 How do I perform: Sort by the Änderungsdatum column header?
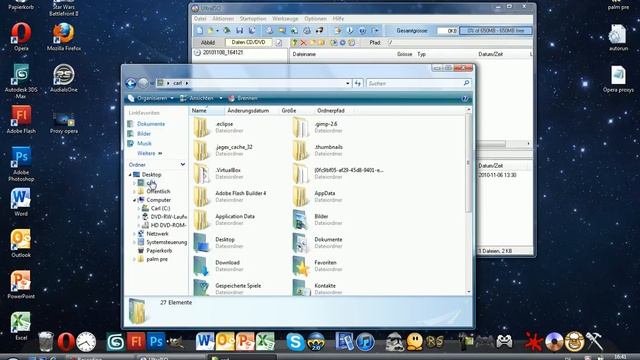point(248,111)
